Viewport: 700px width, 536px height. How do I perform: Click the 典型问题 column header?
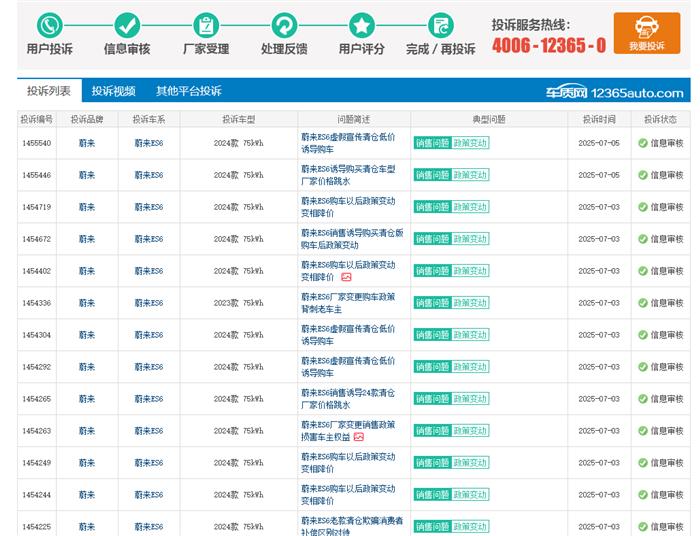[489, 119]
